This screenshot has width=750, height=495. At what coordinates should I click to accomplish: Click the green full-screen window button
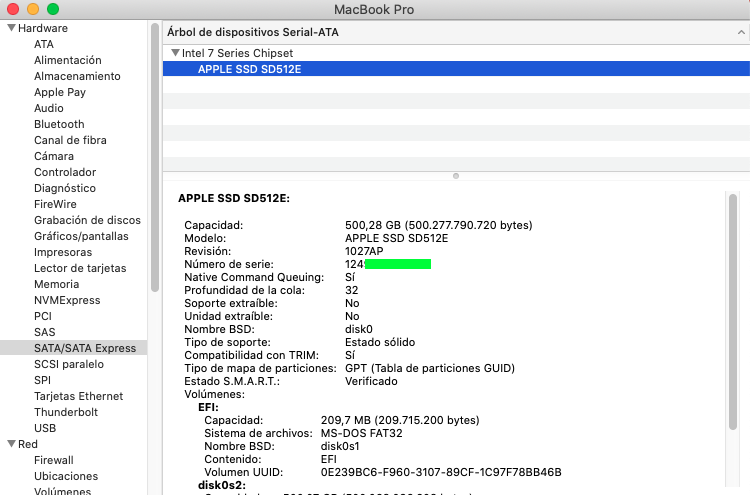[x=53, y=9]
